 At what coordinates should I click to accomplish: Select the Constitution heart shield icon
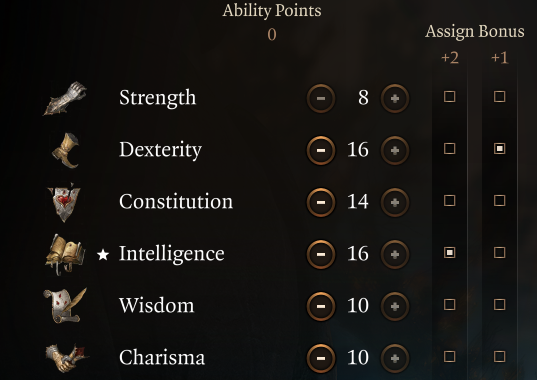coord(64,202)
